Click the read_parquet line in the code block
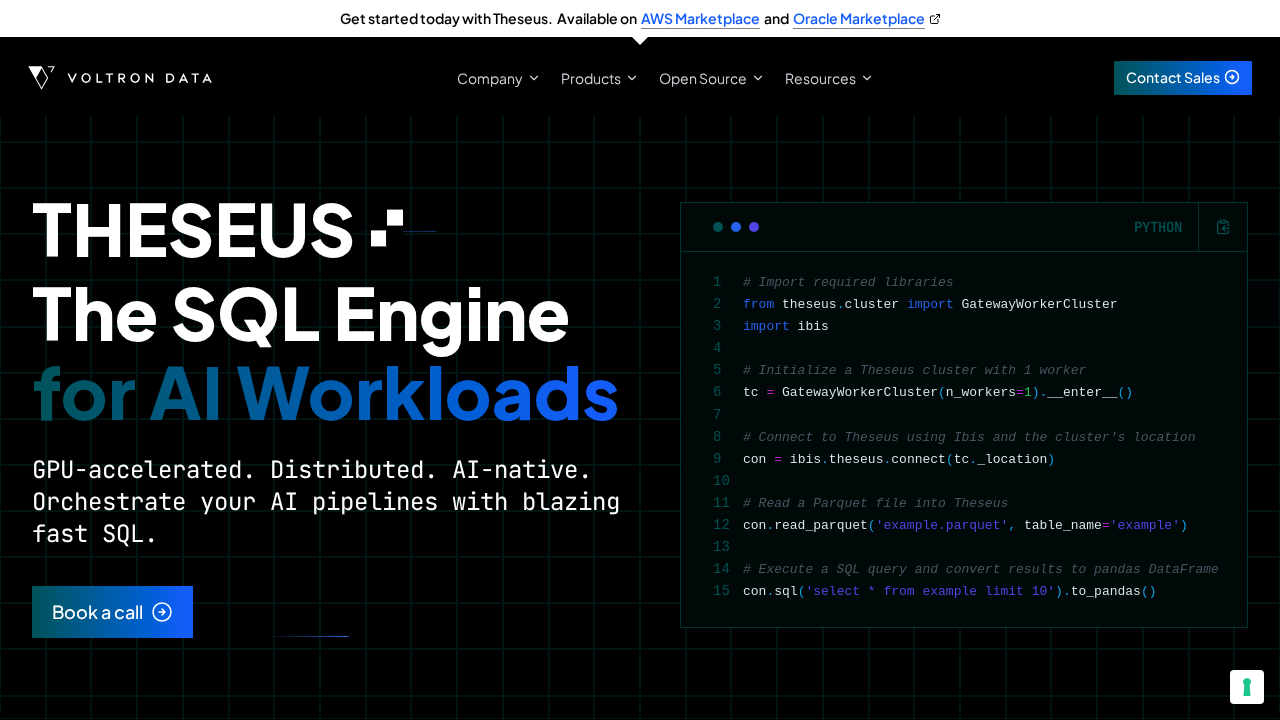The image size is (1280, 720). coord(964,525)
